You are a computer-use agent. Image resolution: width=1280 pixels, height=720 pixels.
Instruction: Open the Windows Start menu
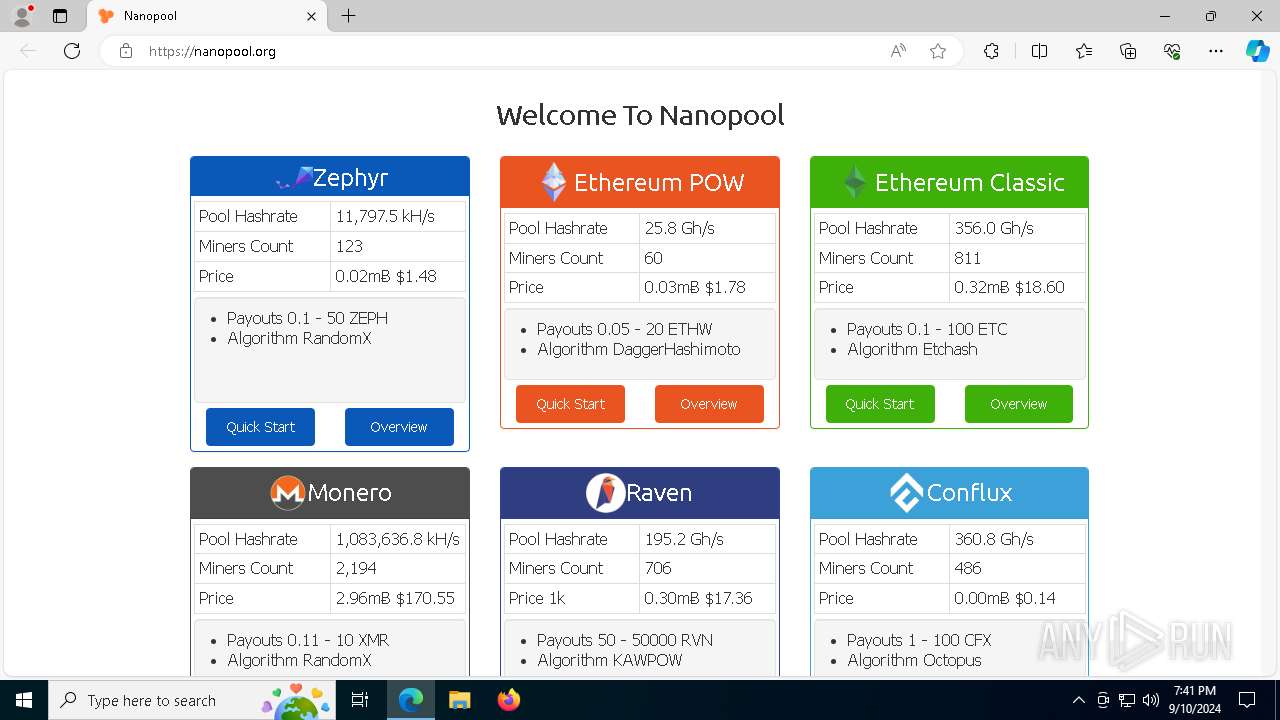(x=23, y=700)
